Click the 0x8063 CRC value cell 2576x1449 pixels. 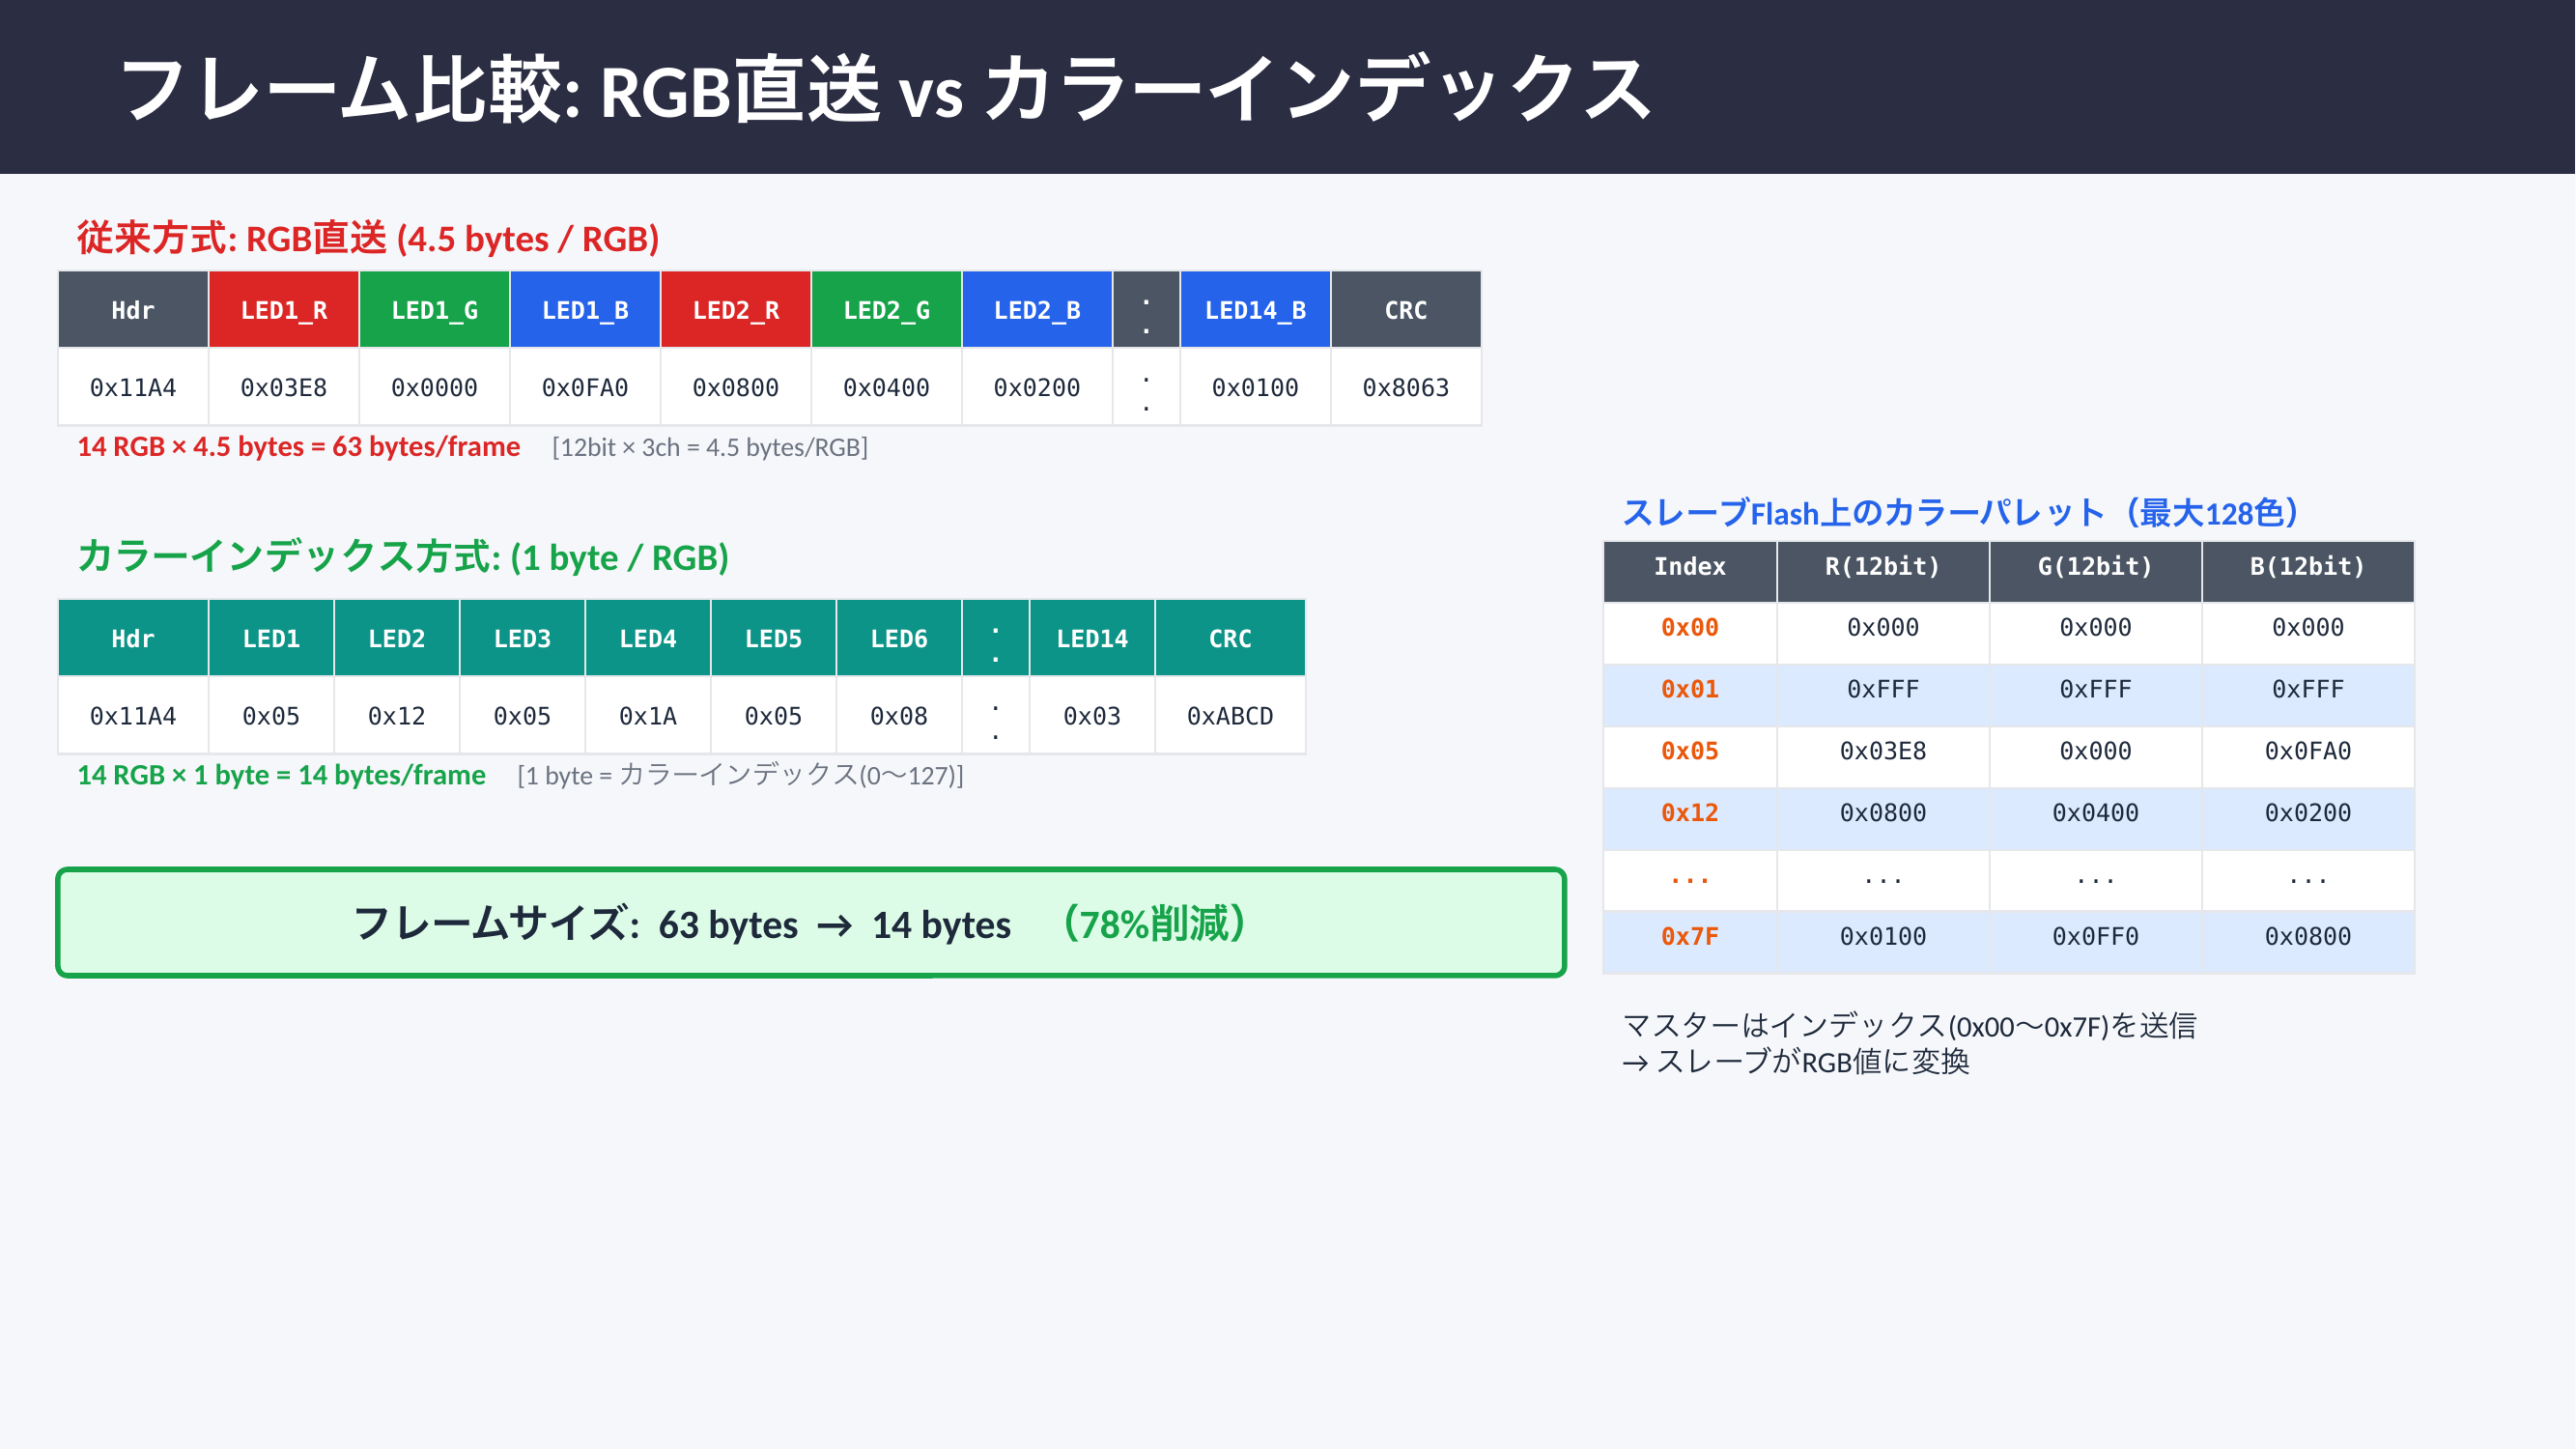tap(1405, 387)
